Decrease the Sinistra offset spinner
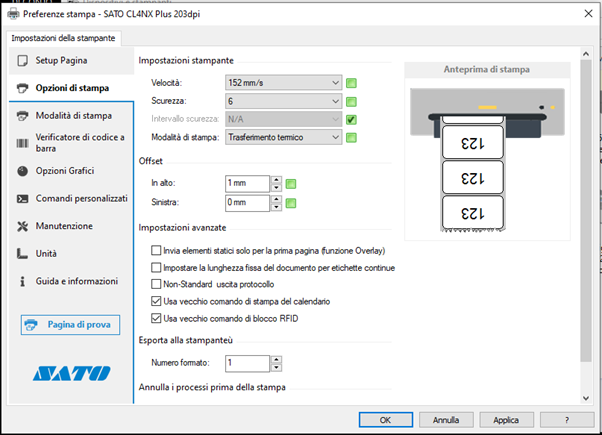Image resolution: width=602 pixels, height=435 pixels. tap(276, 207)
